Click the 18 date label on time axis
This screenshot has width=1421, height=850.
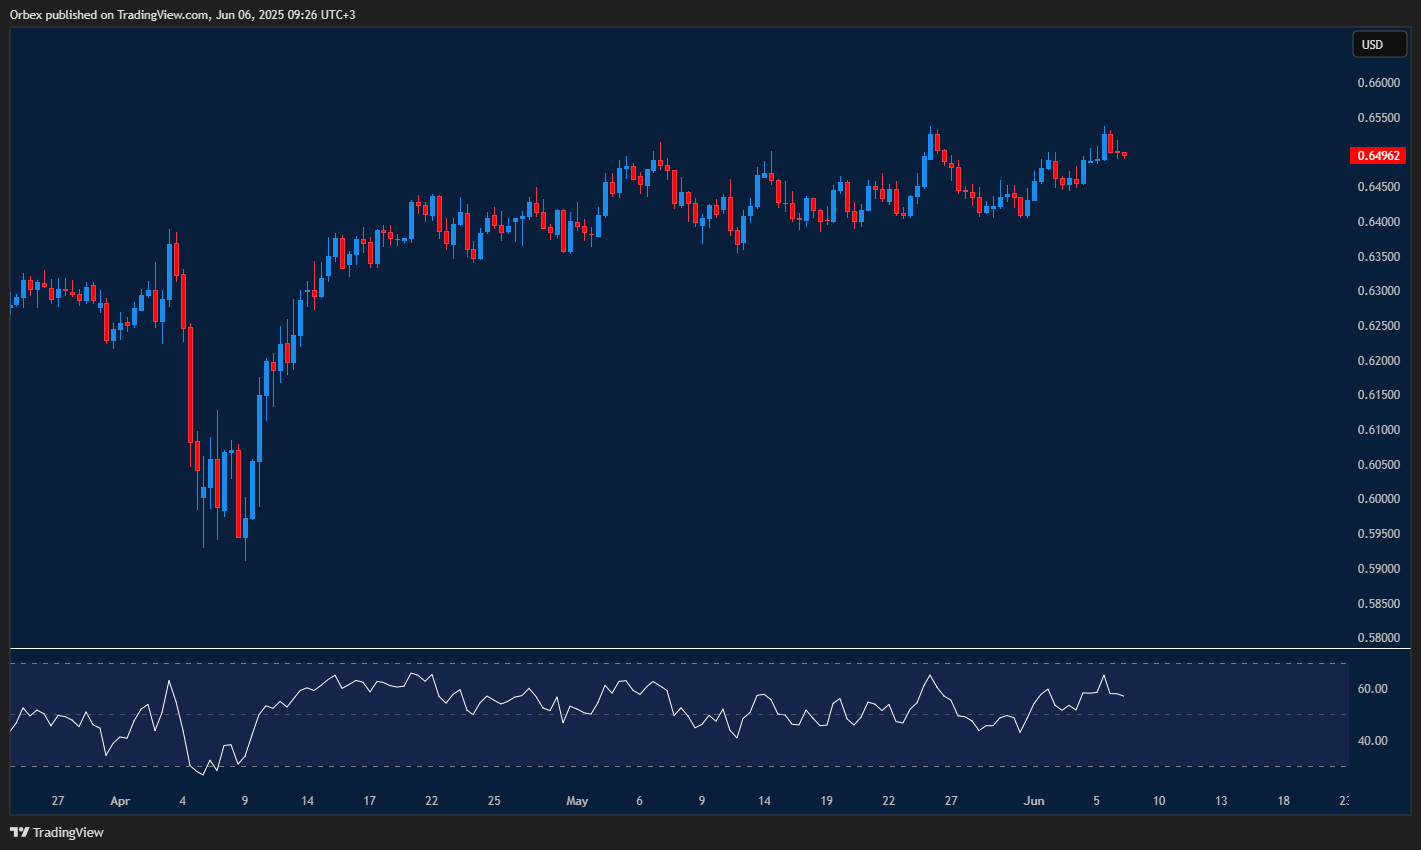[x=1284, y=801]
